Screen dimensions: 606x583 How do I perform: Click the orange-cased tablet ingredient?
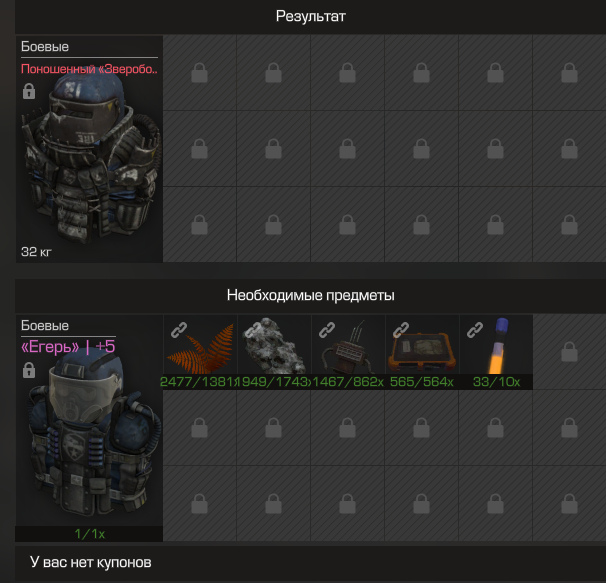[x=422, y=351]
